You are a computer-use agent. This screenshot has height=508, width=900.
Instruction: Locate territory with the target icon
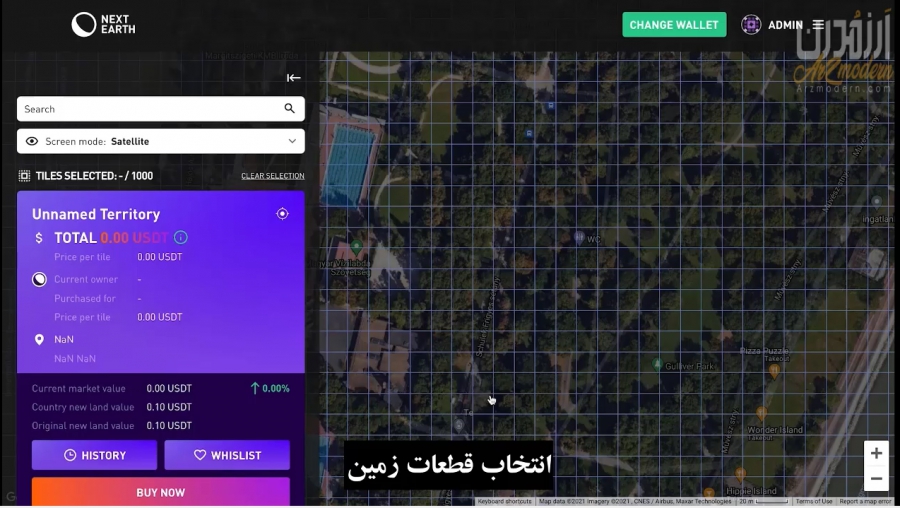pos(282,214)
